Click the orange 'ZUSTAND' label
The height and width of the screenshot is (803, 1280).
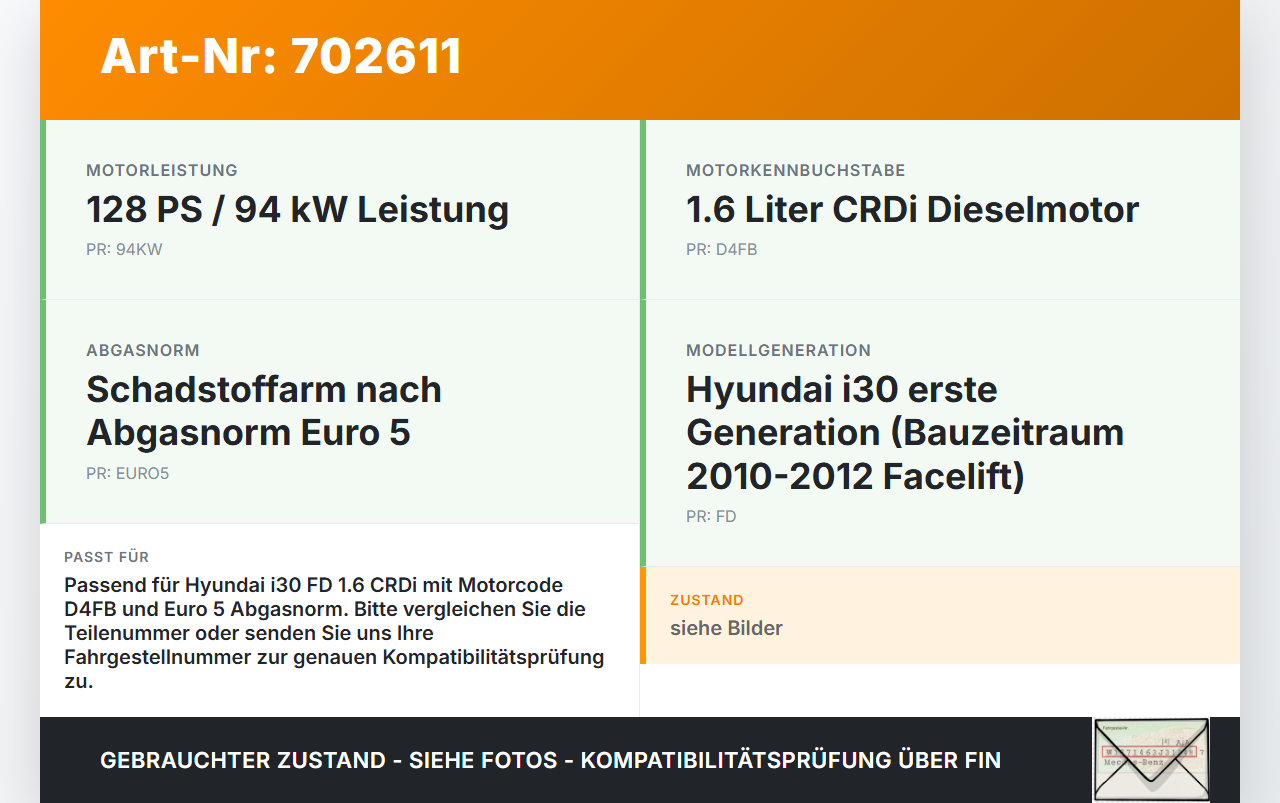click(707, 601)
